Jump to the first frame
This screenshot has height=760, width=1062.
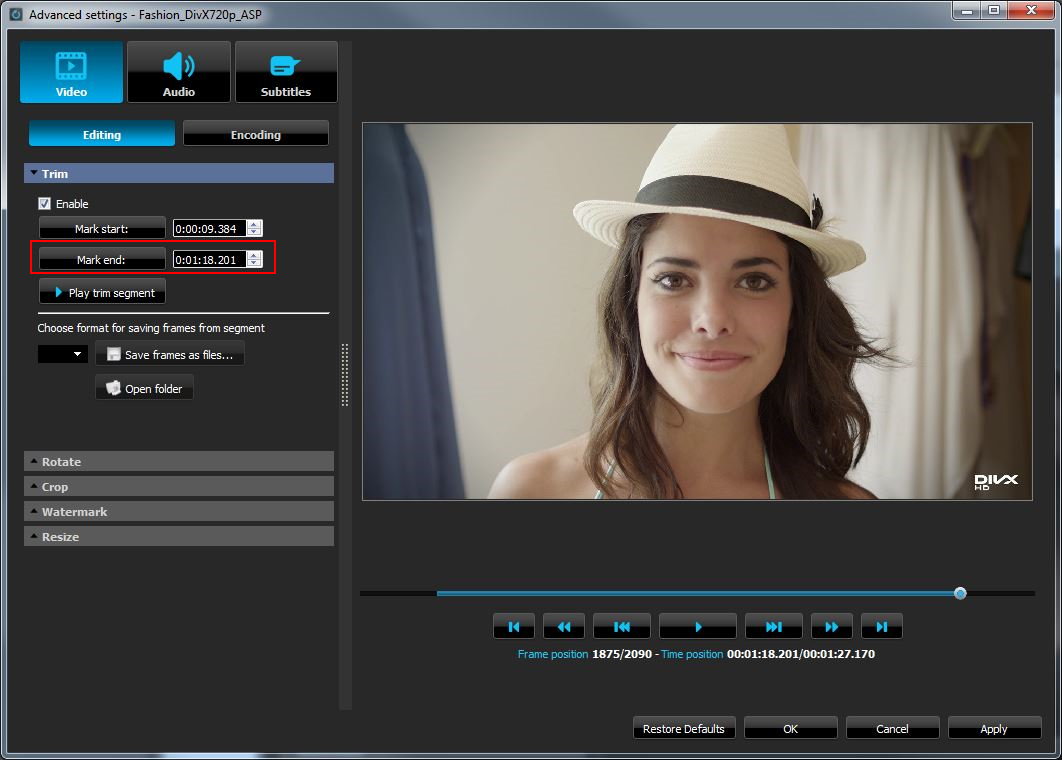click(x=513, y=625)
